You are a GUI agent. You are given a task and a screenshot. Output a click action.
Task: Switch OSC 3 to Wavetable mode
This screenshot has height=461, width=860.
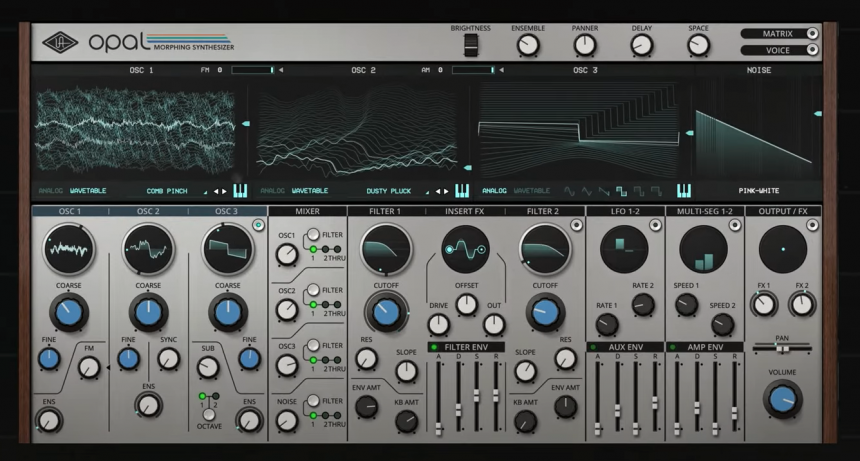[x=531, y=191]
